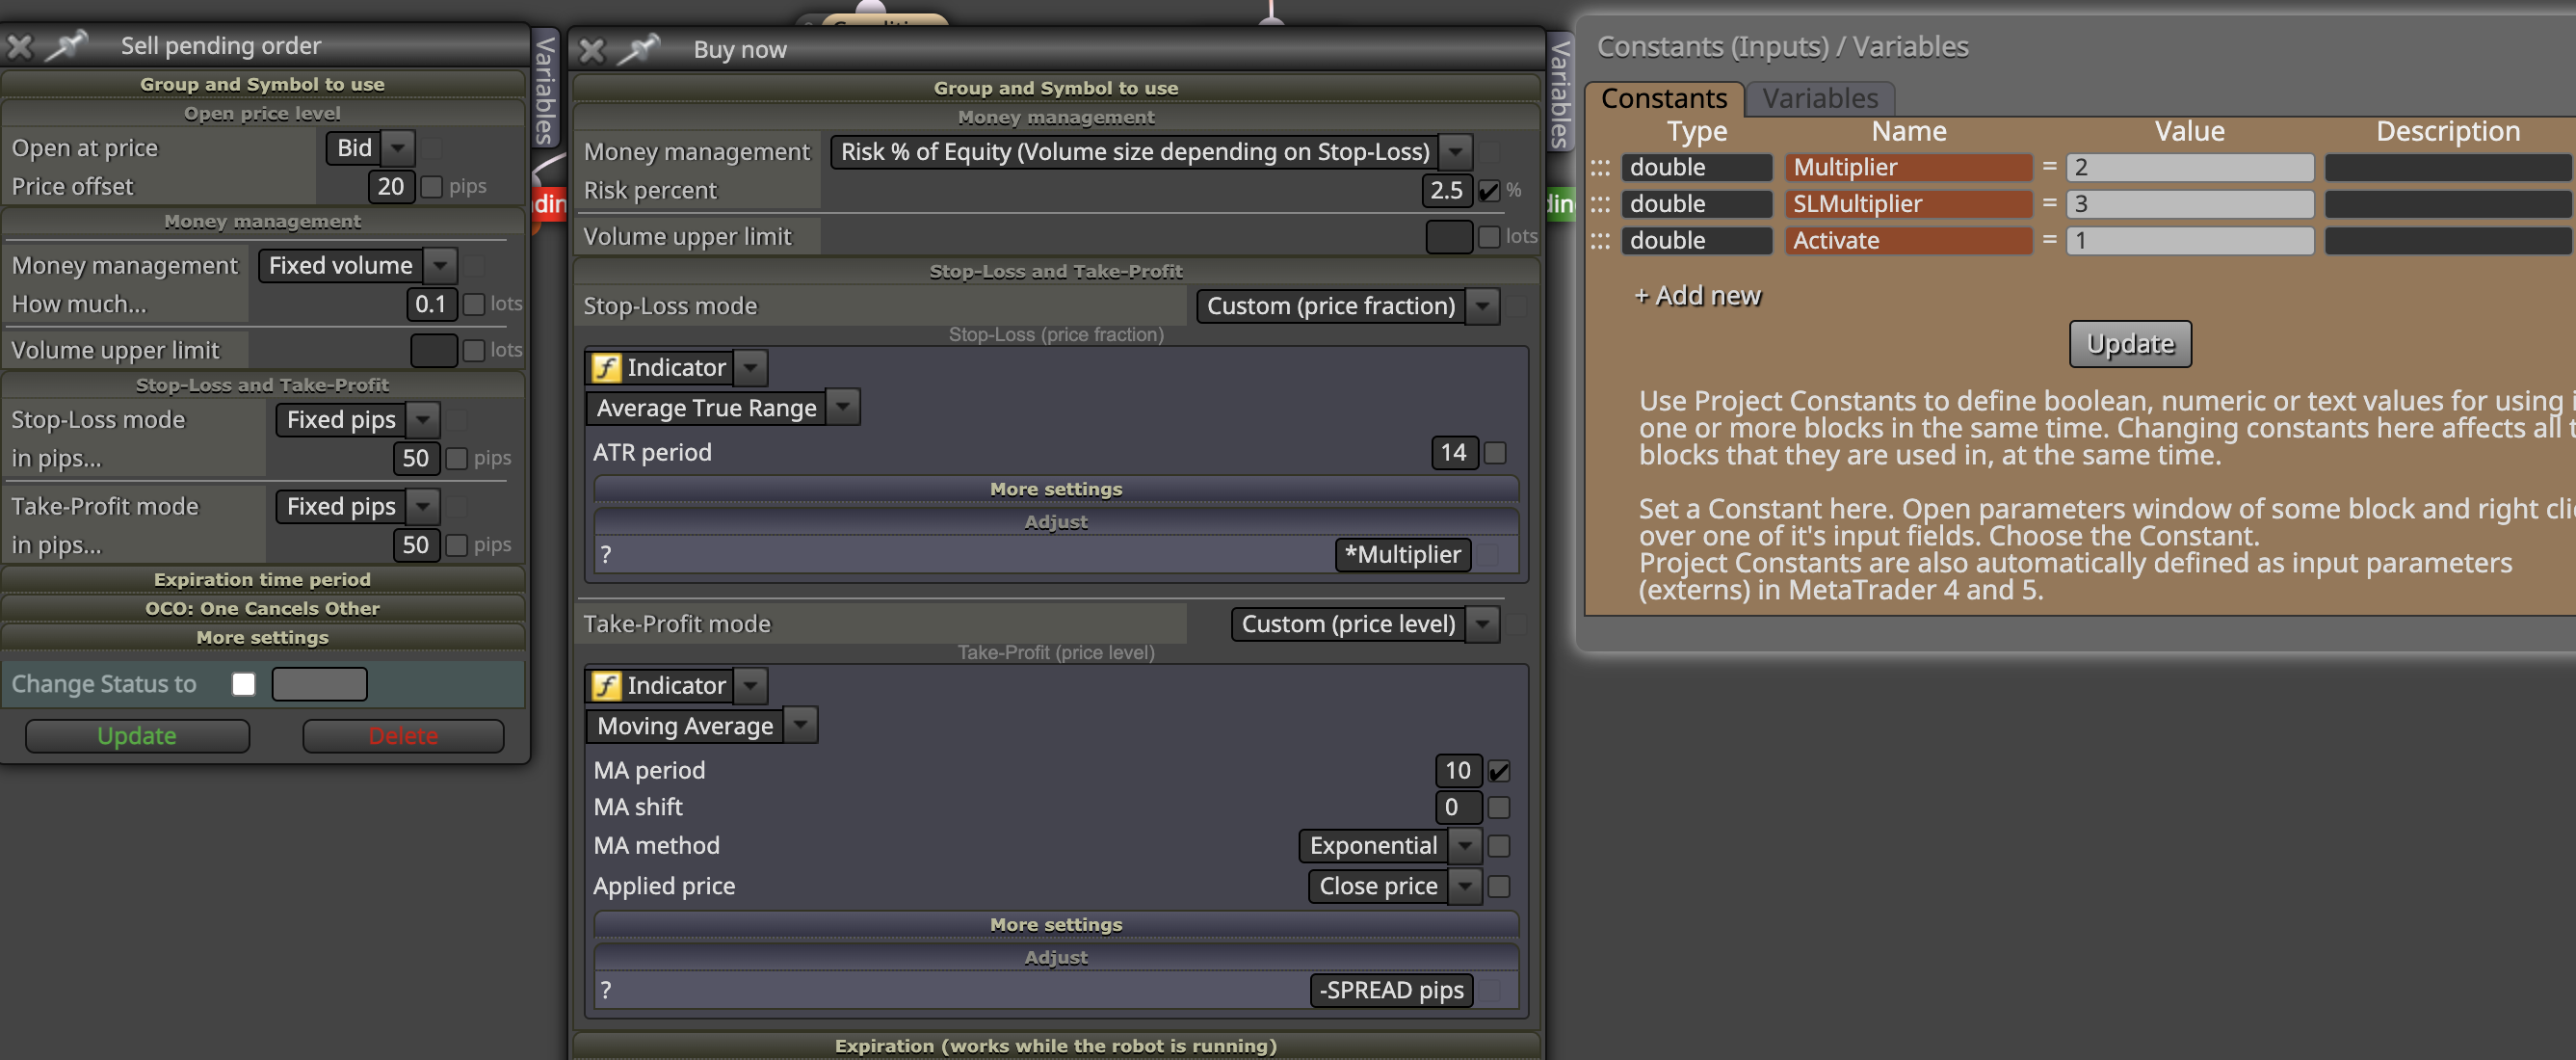Open Take-Profit mode Fixed pips dropdown
Viewport: 2576px width, 1060px height.
point(423,507)
